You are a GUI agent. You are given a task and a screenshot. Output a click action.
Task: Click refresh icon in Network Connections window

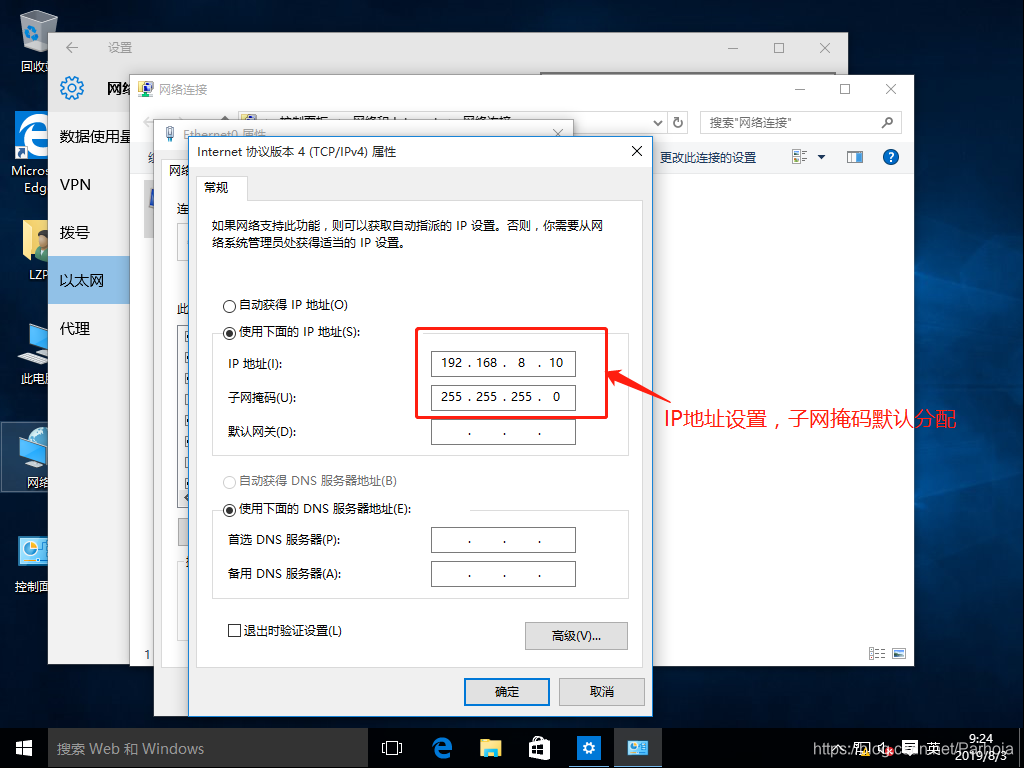point(678,122)
